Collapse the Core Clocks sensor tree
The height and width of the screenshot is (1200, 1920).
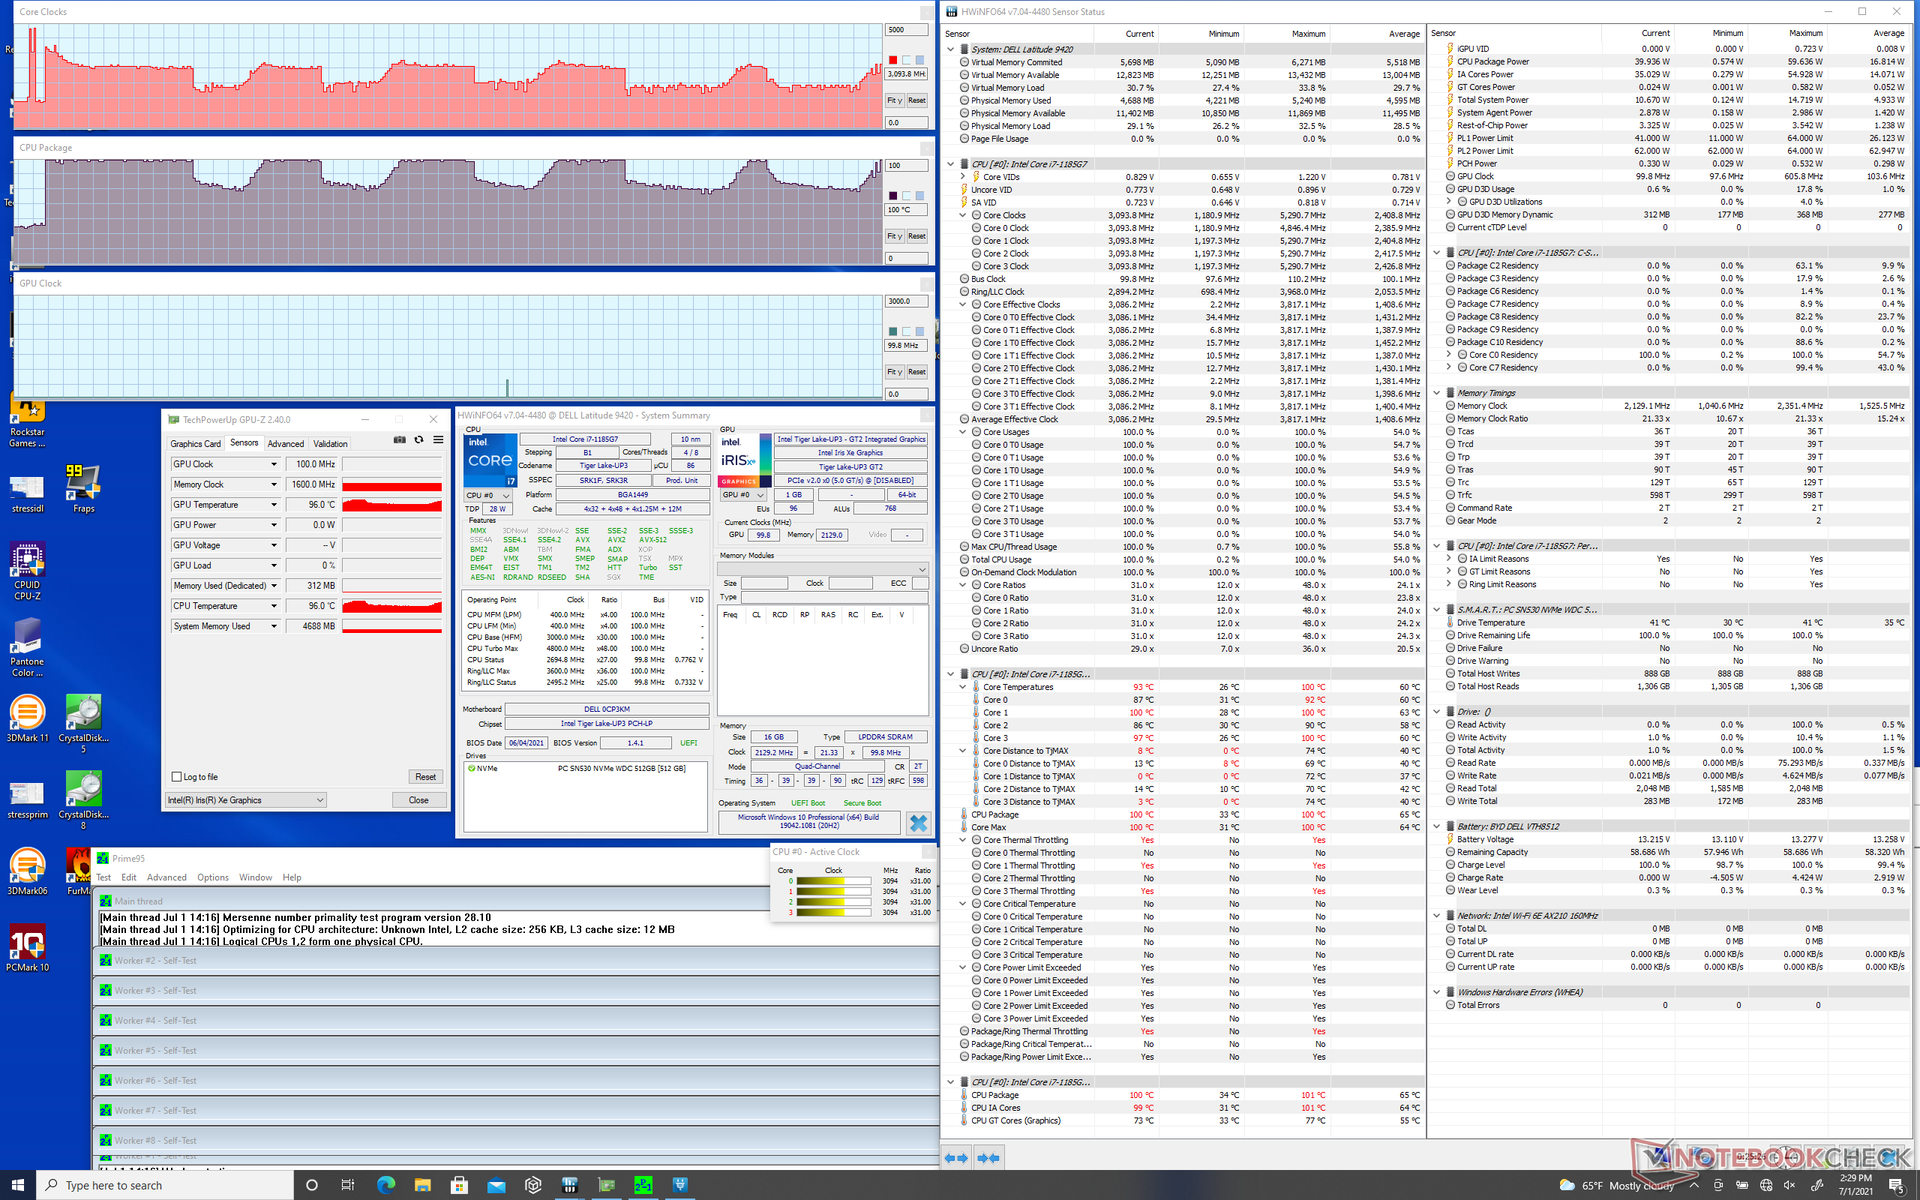(x=963, y=215)
